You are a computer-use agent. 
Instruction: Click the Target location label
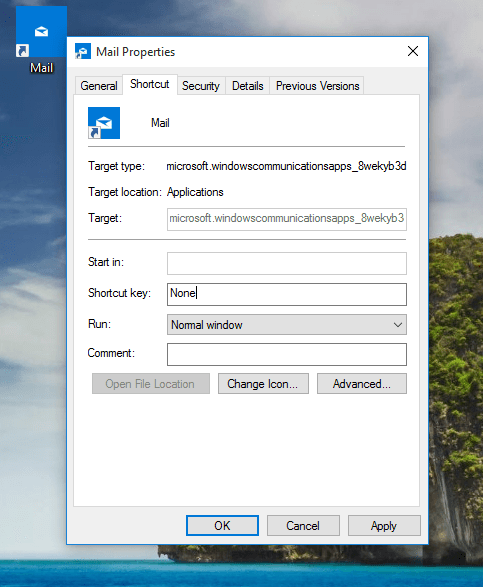[124, 192]
